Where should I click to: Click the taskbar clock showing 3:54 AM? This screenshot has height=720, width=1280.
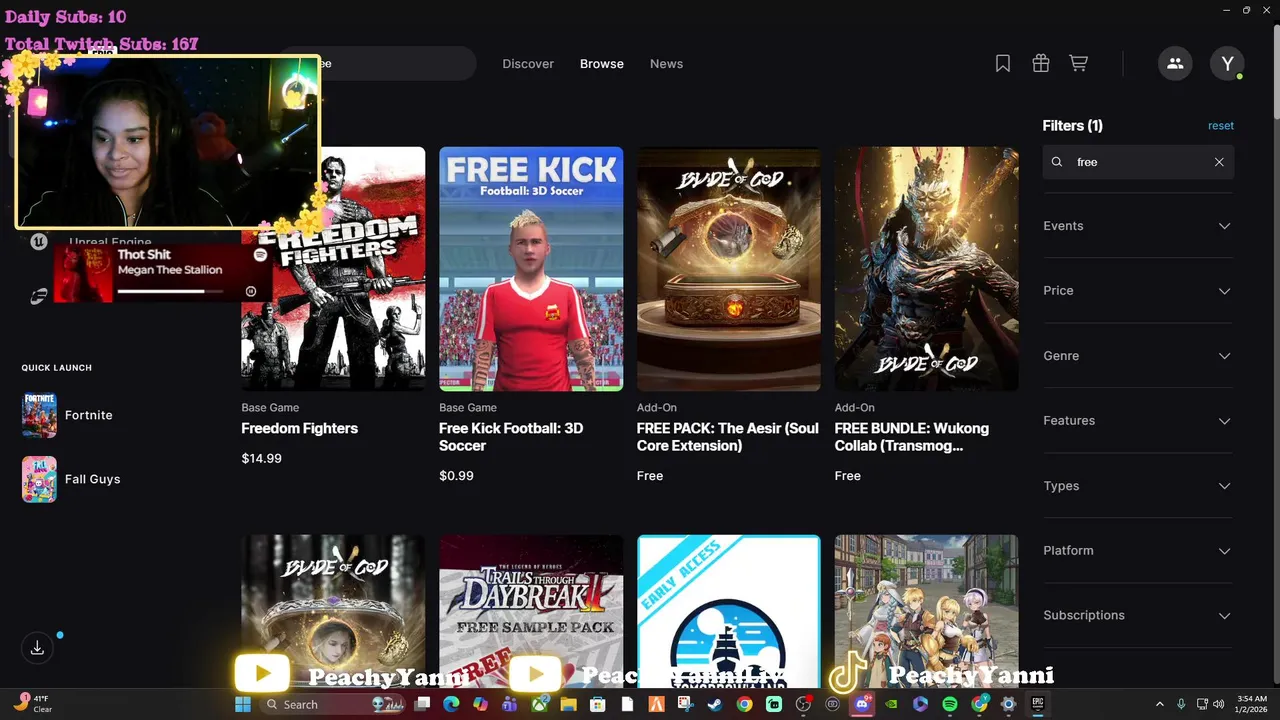(1252, 704)
